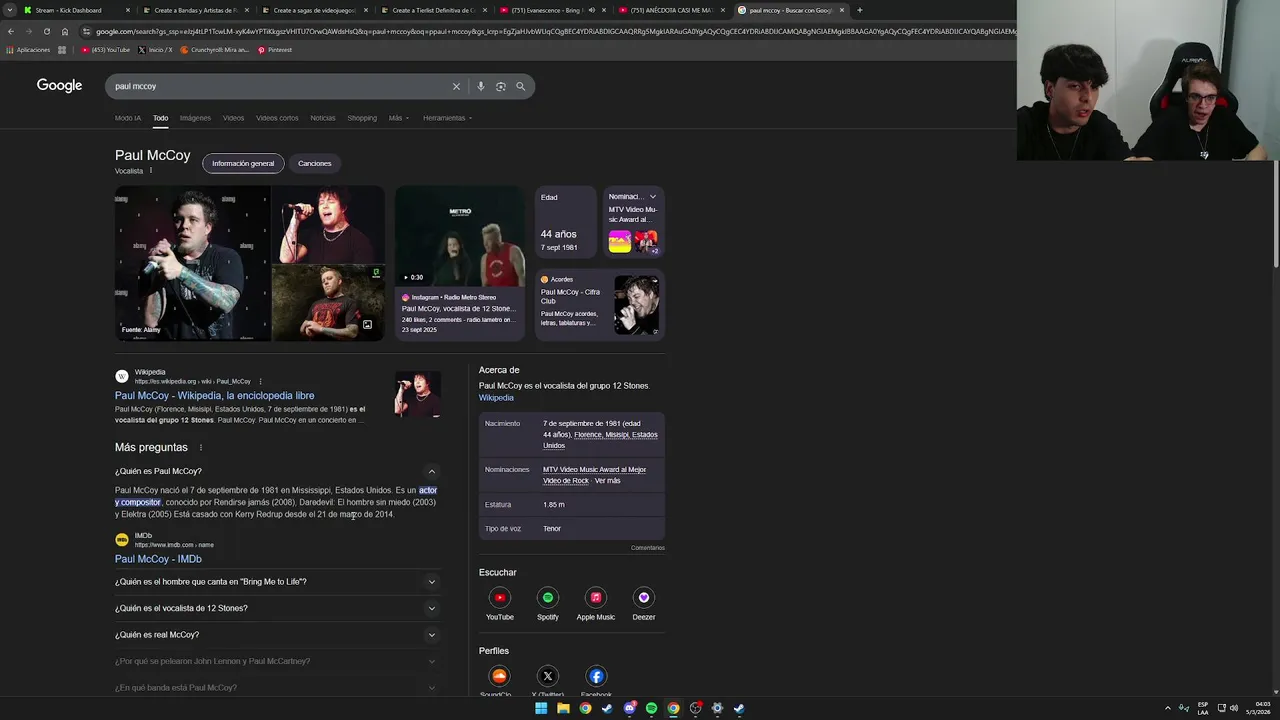Expand '¿Quién es real McCoy?' question
The width and height of the screenshot is (1280, 720).
pyautogui.click(x=432, y=635)
